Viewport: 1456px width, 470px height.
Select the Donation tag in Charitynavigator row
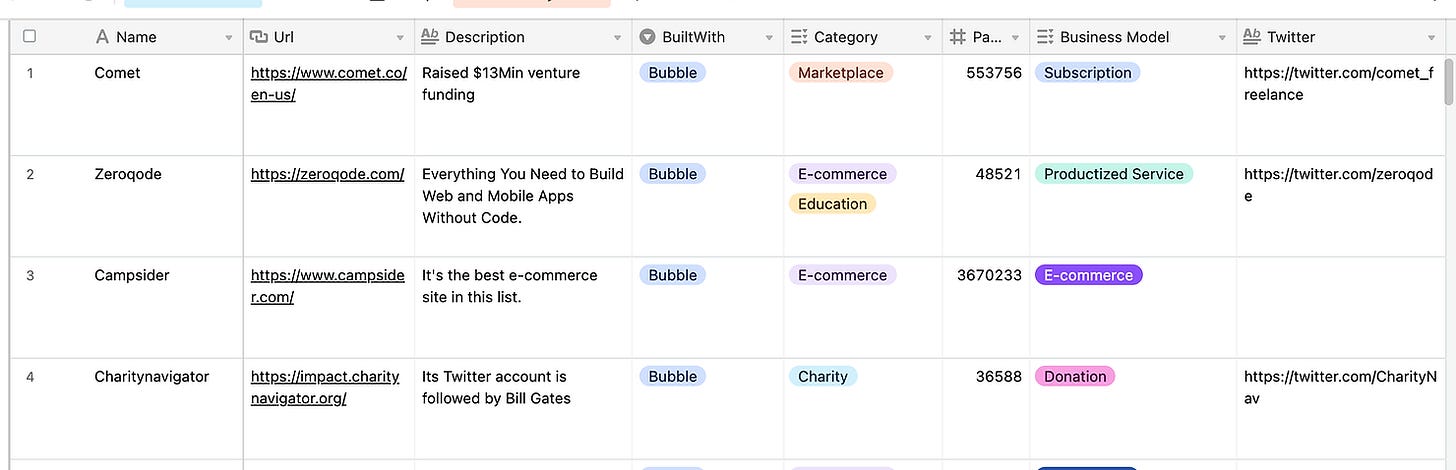[x=1075, y=377]
